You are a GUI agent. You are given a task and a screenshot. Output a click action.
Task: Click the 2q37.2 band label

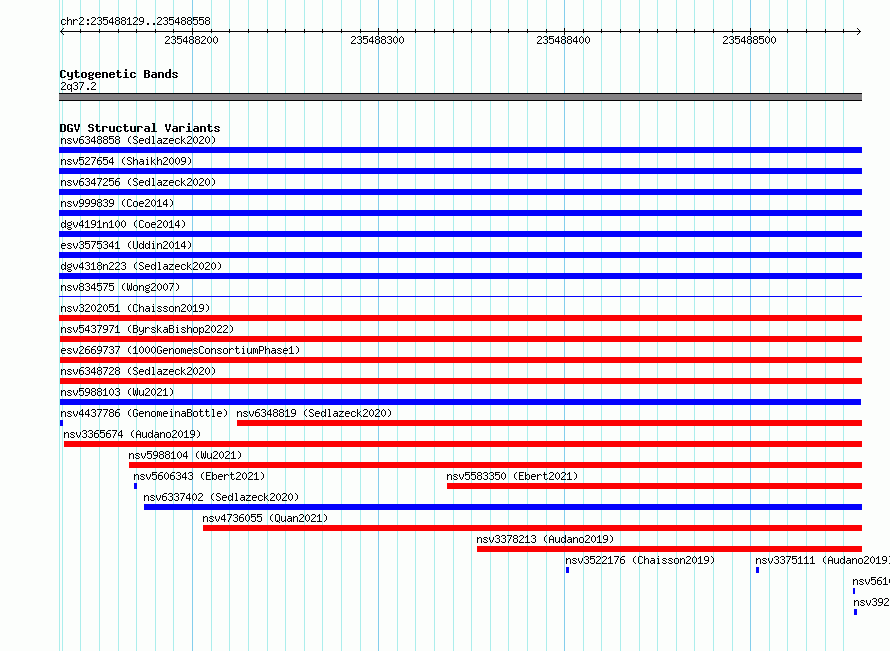coord(78,86)
